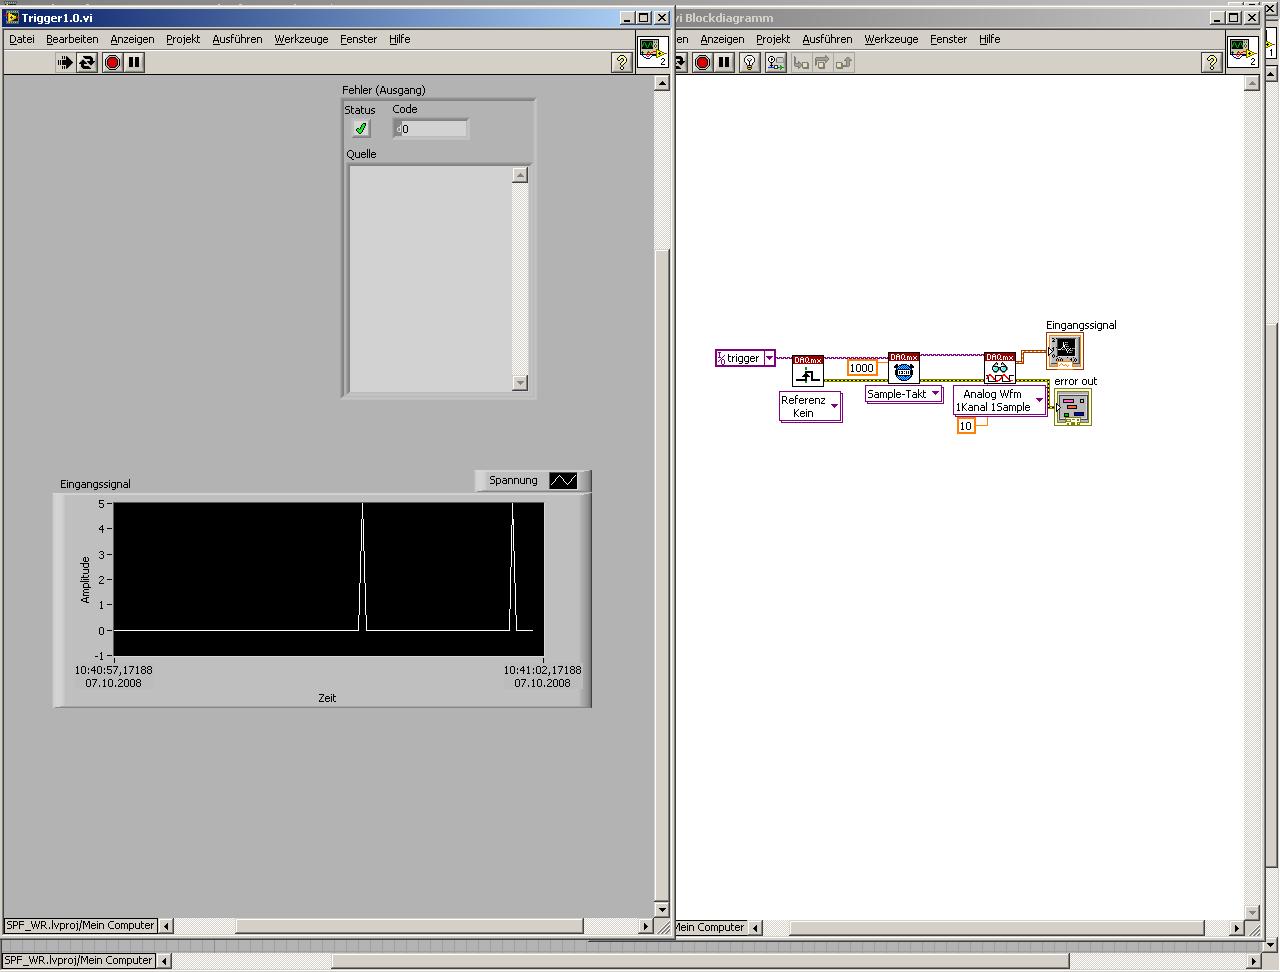Click Quelle box scroll down arrow
The width and height of the screenshot is (1280, 972).
pos(520,382)
